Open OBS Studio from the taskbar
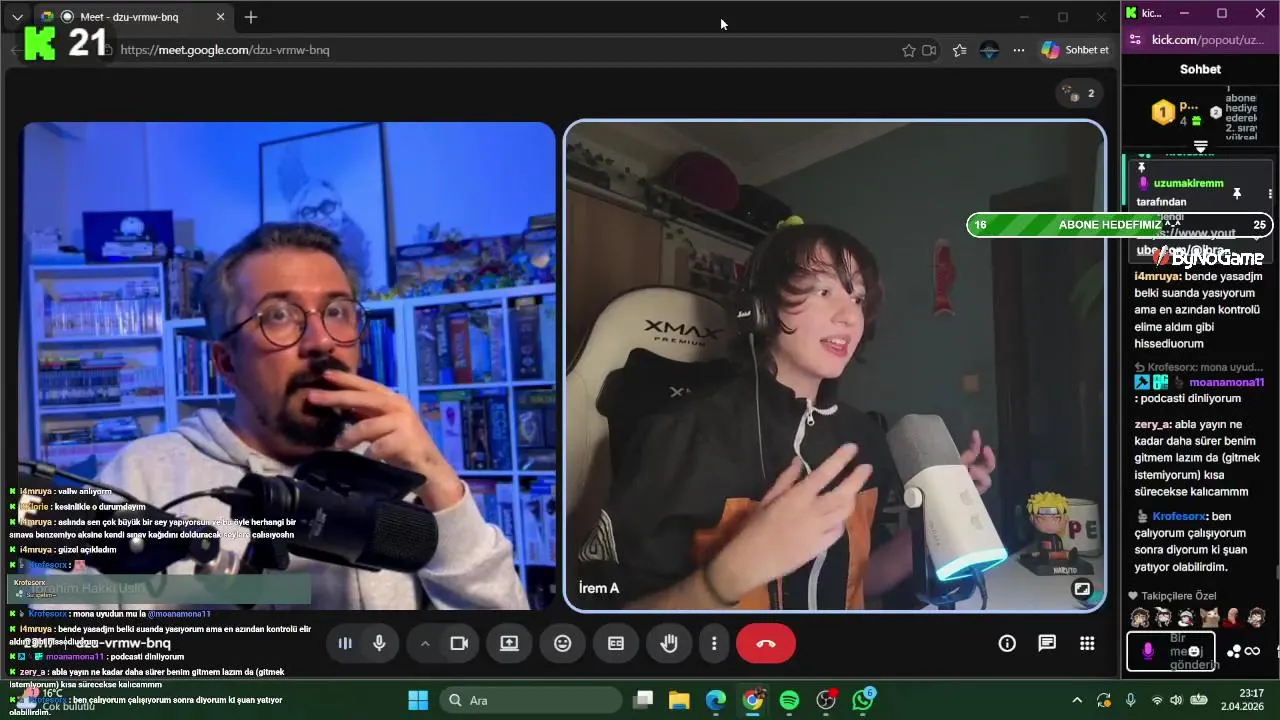The width and height of the screenshot is (1280, 720). [x=826, y=700]
